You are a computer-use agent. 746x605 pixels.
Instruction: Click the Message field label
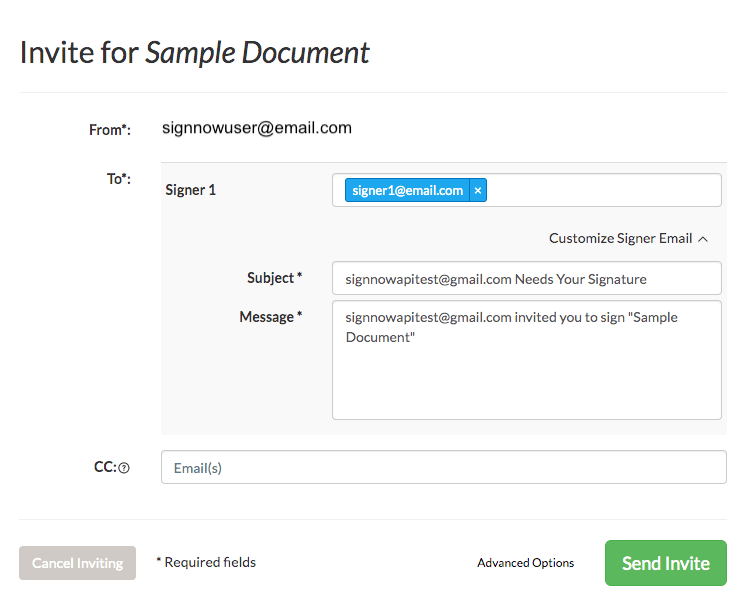[270, 317]
